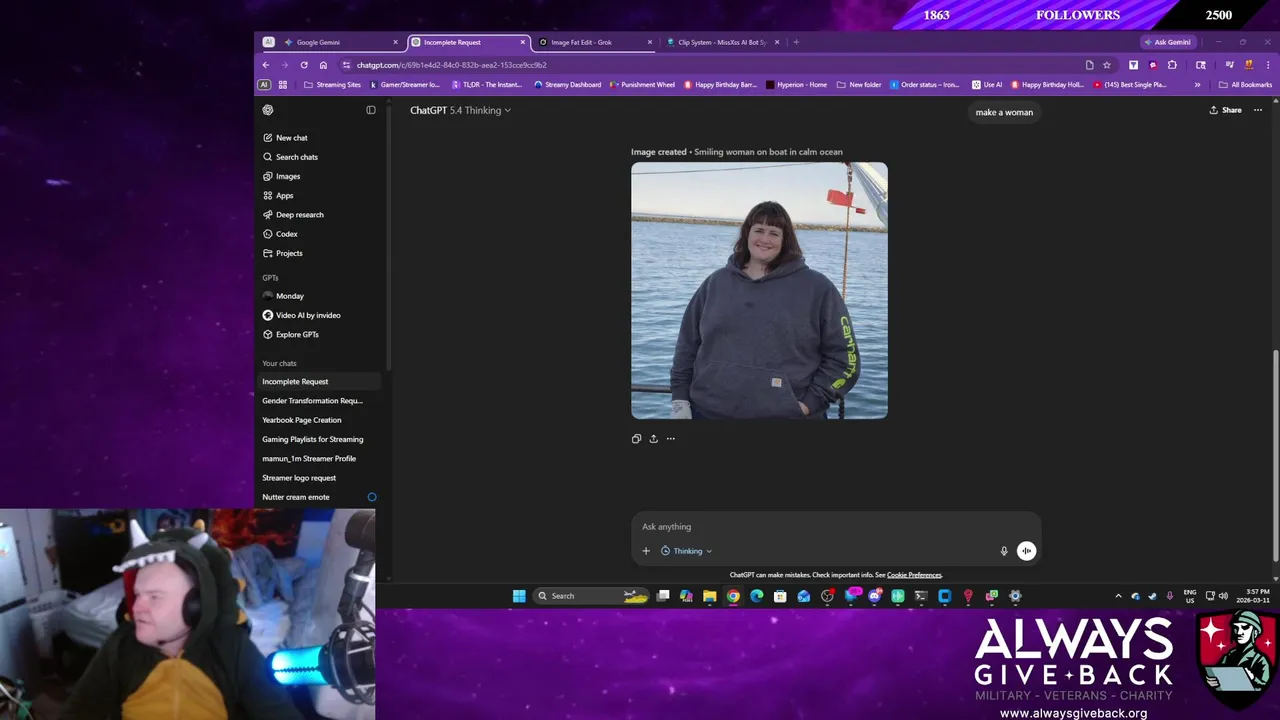This screenshot has width=1280, height=720.
Task: Open Gaming Playlists for Streaming chat
Action: click(320, 439)
